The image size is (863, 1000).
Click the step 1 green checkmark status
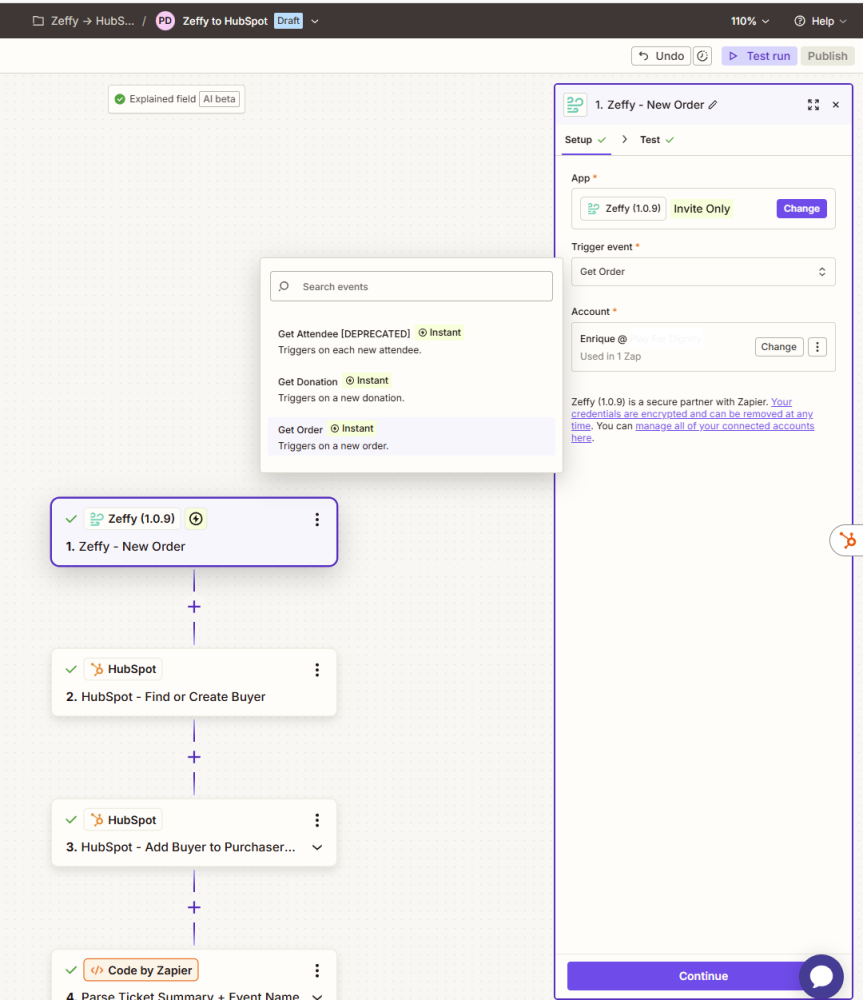pos(71,519)
